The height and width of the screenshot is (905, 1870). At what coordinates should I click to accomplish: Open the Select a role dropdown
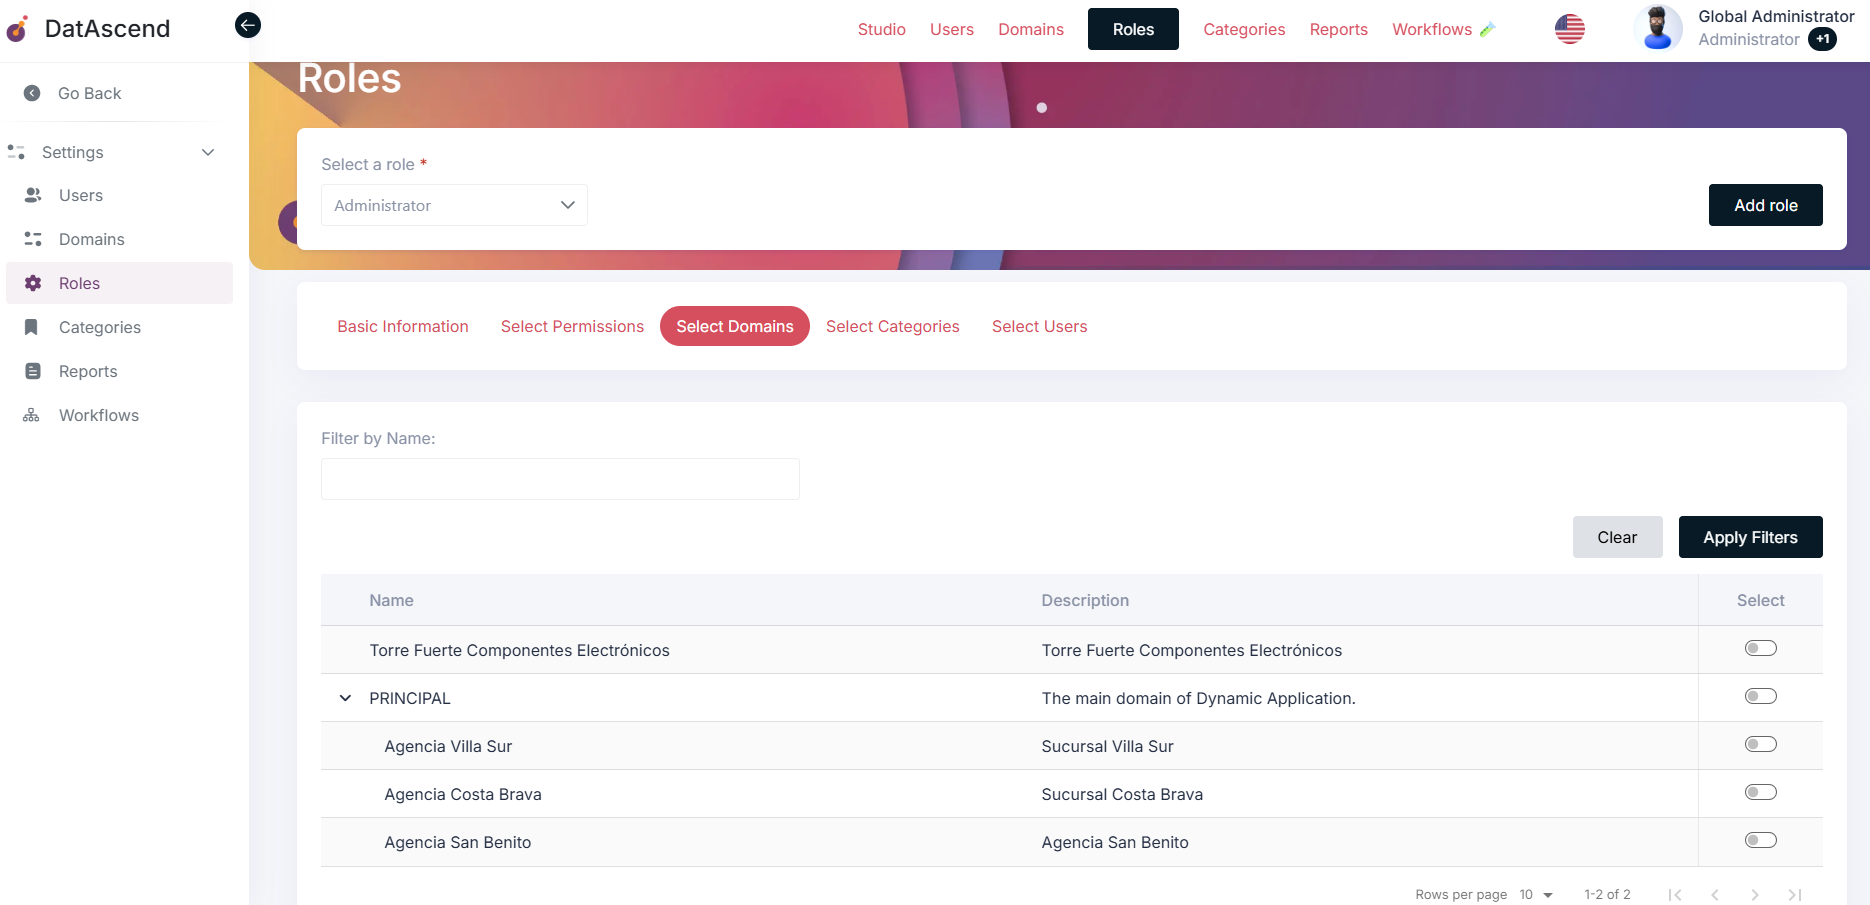pyautogui.click(x=454, y=205)
